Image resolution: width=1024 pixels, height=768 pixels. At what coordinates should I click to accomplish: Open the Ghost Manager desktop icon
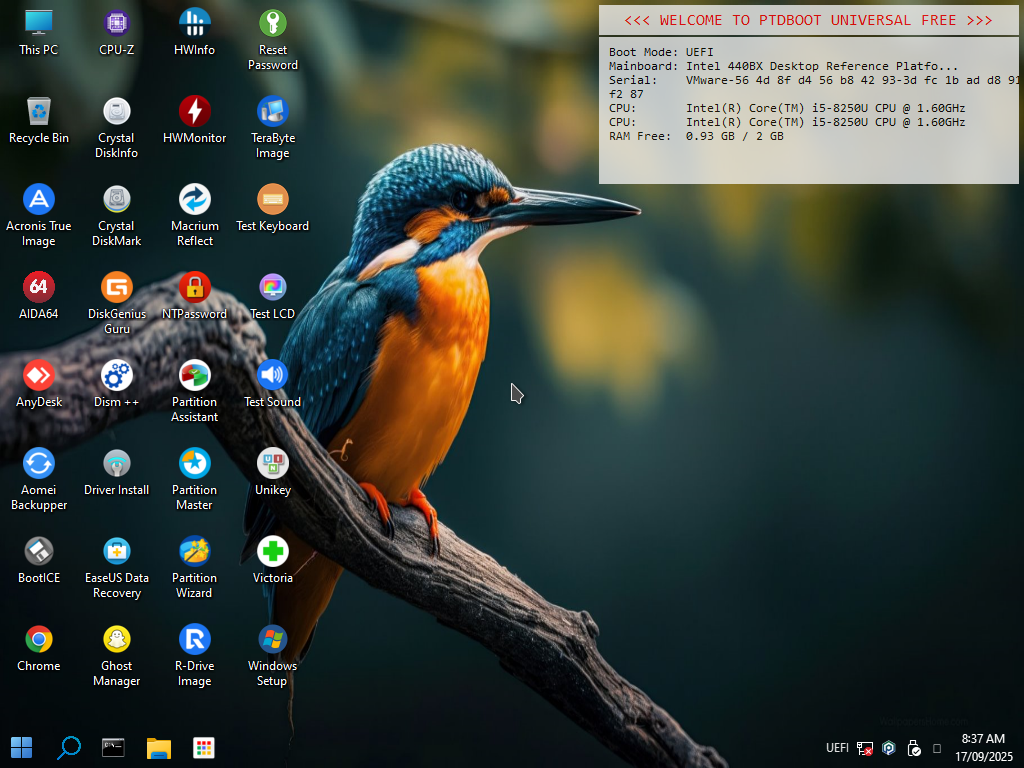click(117, 639)
